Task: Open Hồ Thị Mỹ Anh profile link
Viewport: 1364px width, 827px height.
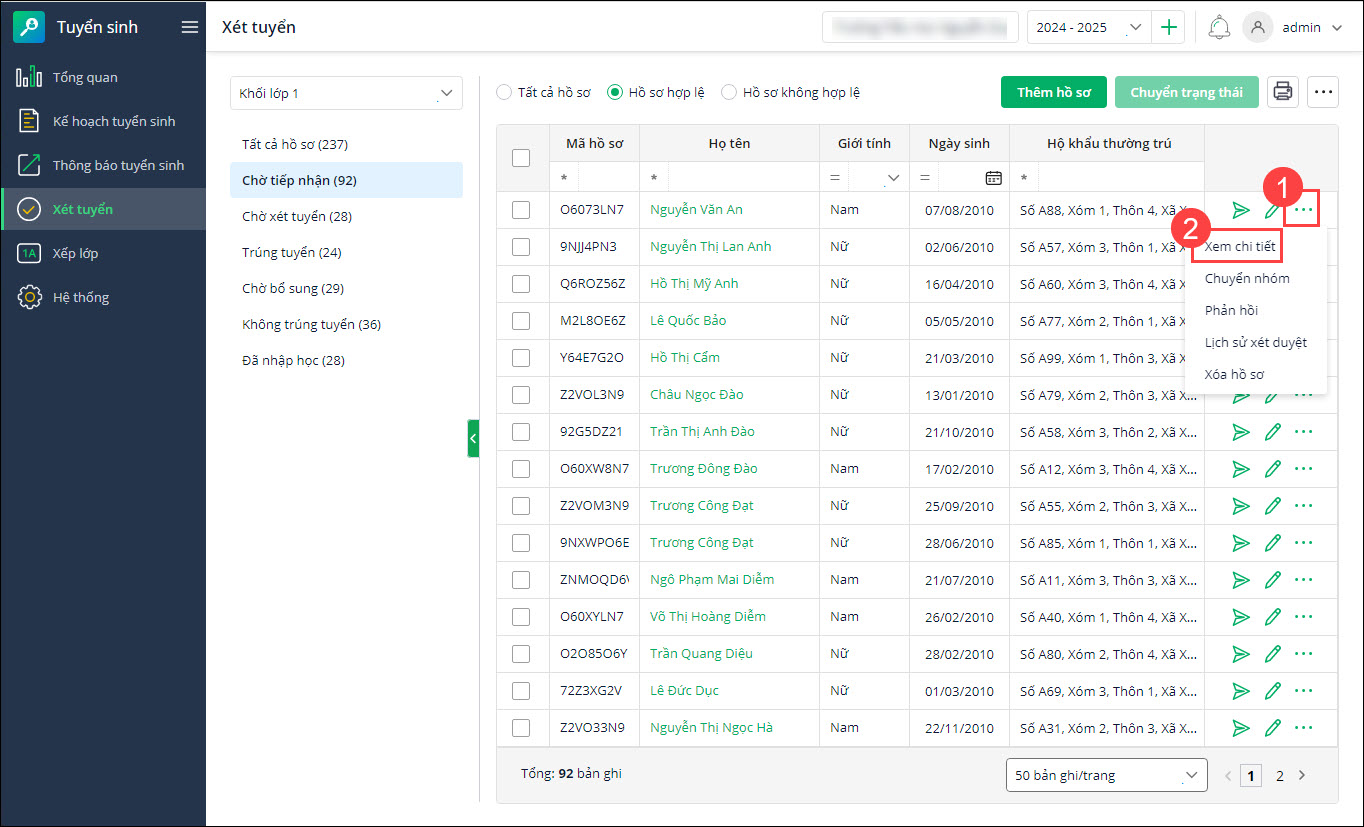Action: pyautogui.click(x=694, y=284)
